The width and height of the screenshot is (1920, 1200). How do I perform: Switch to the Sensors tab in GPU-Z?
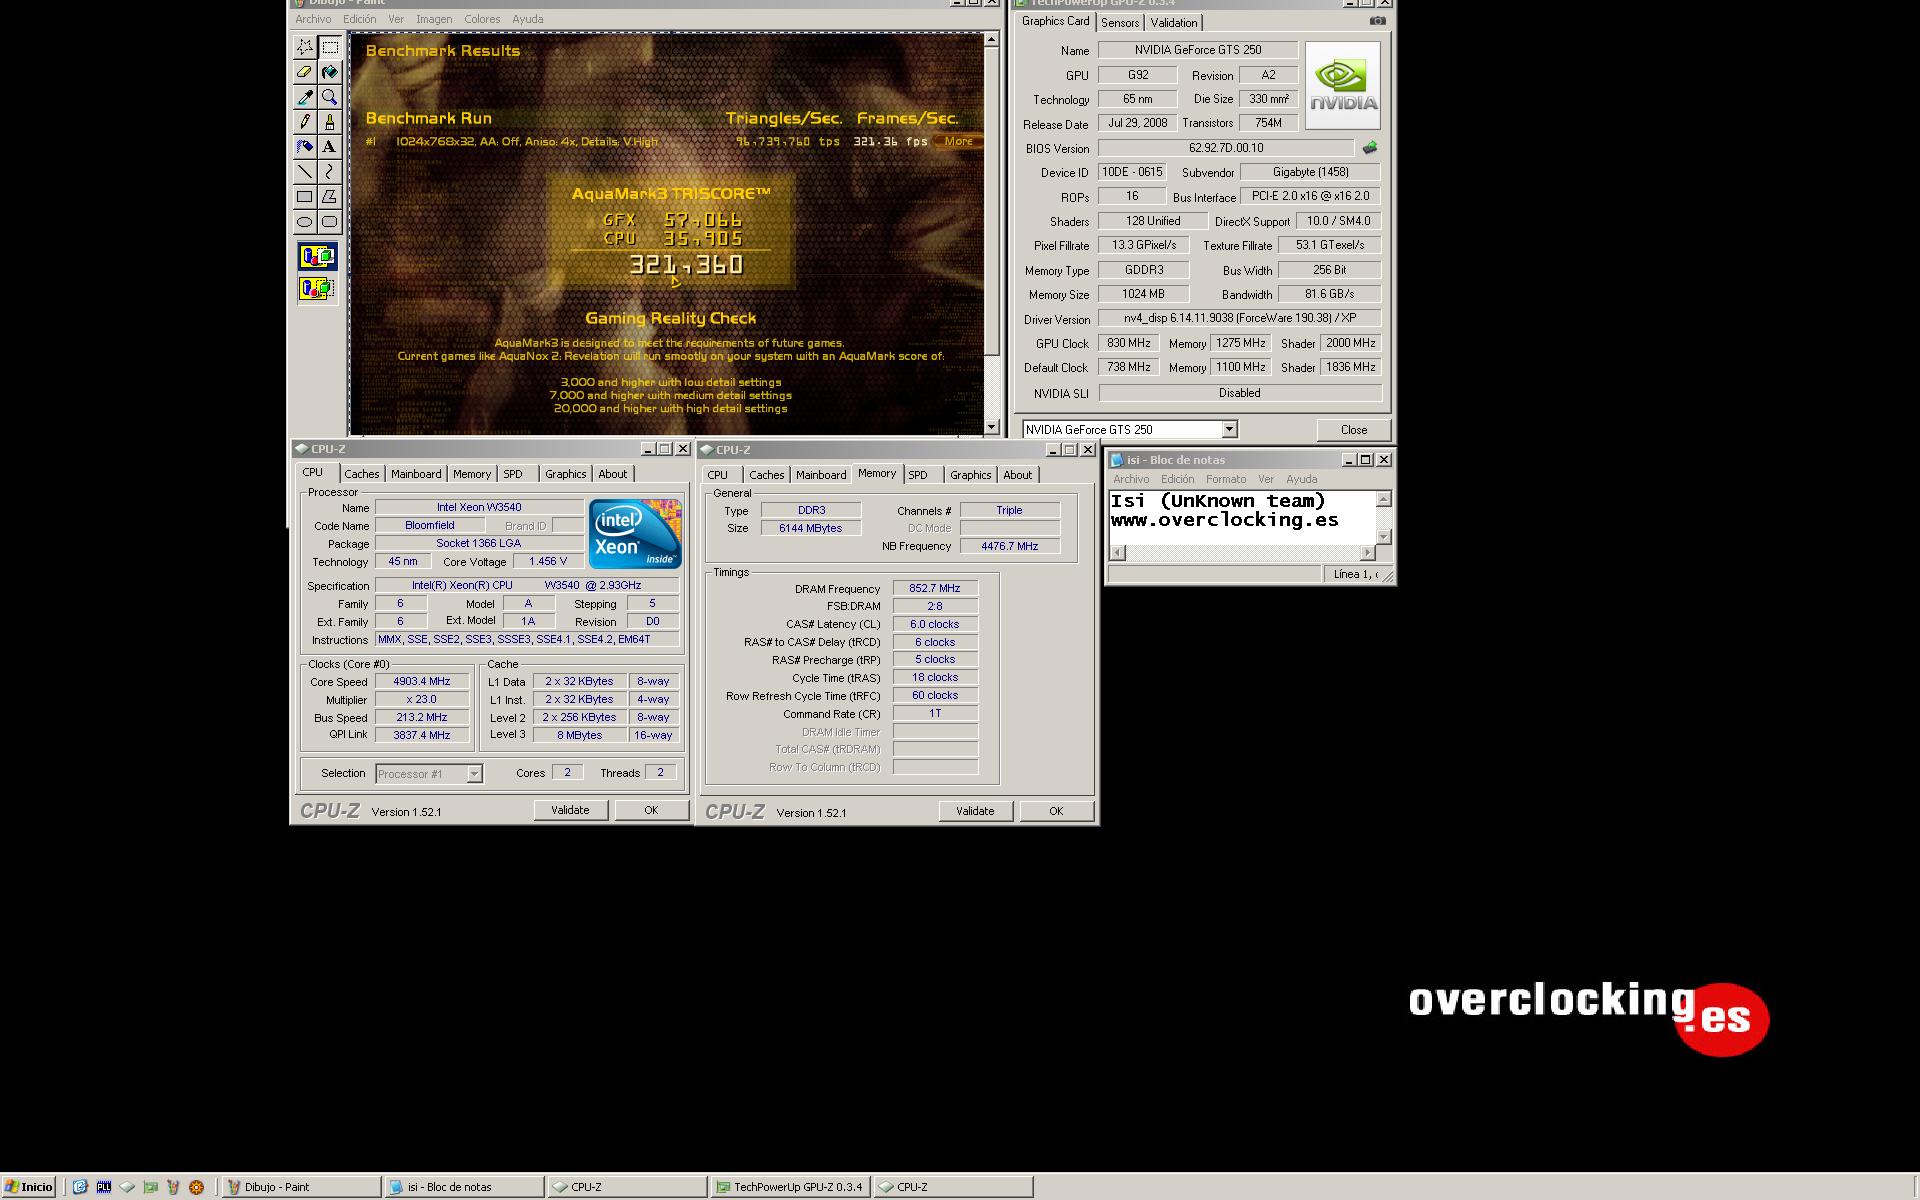click(x=1120, y=23)
